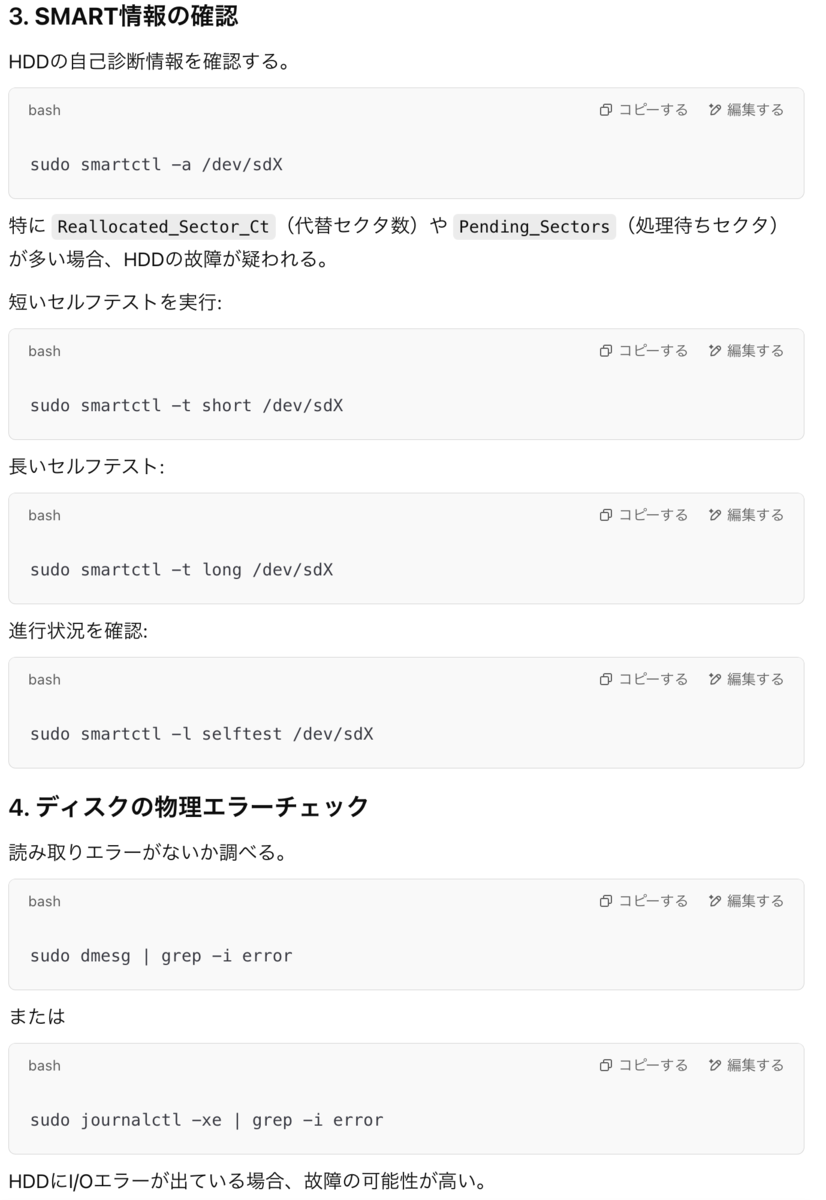Screen dimensions: 826x1200
Task: Click the '4. ディスクの物理エラーチェック' heading
Action: click(x=189, y=806)
